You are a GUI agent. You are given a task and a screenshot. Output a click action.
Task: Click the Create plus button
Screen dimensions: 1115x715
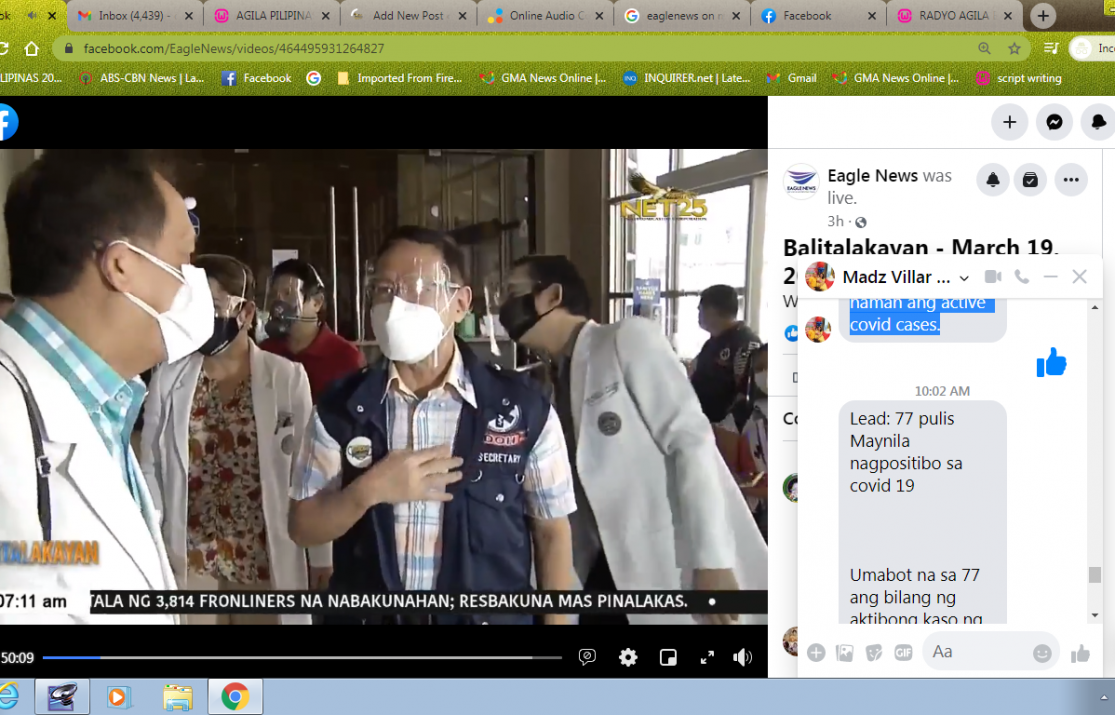(x=1010, y=122)
